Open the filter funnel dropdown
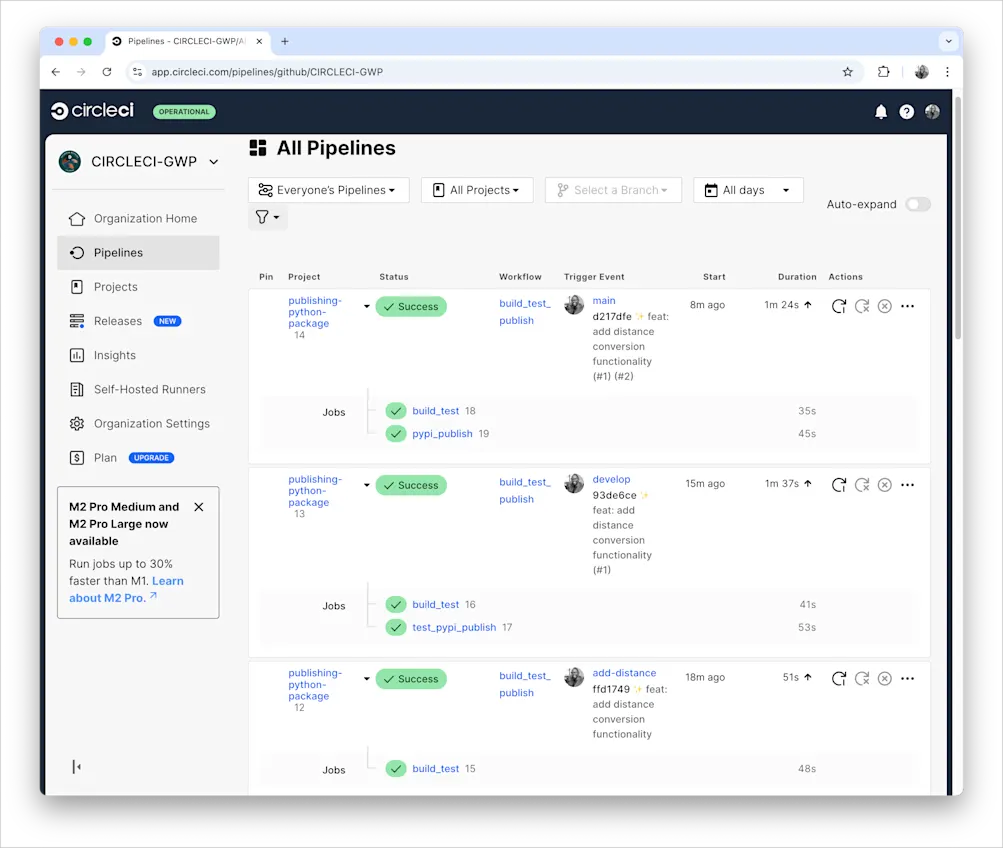 point(267,217)
